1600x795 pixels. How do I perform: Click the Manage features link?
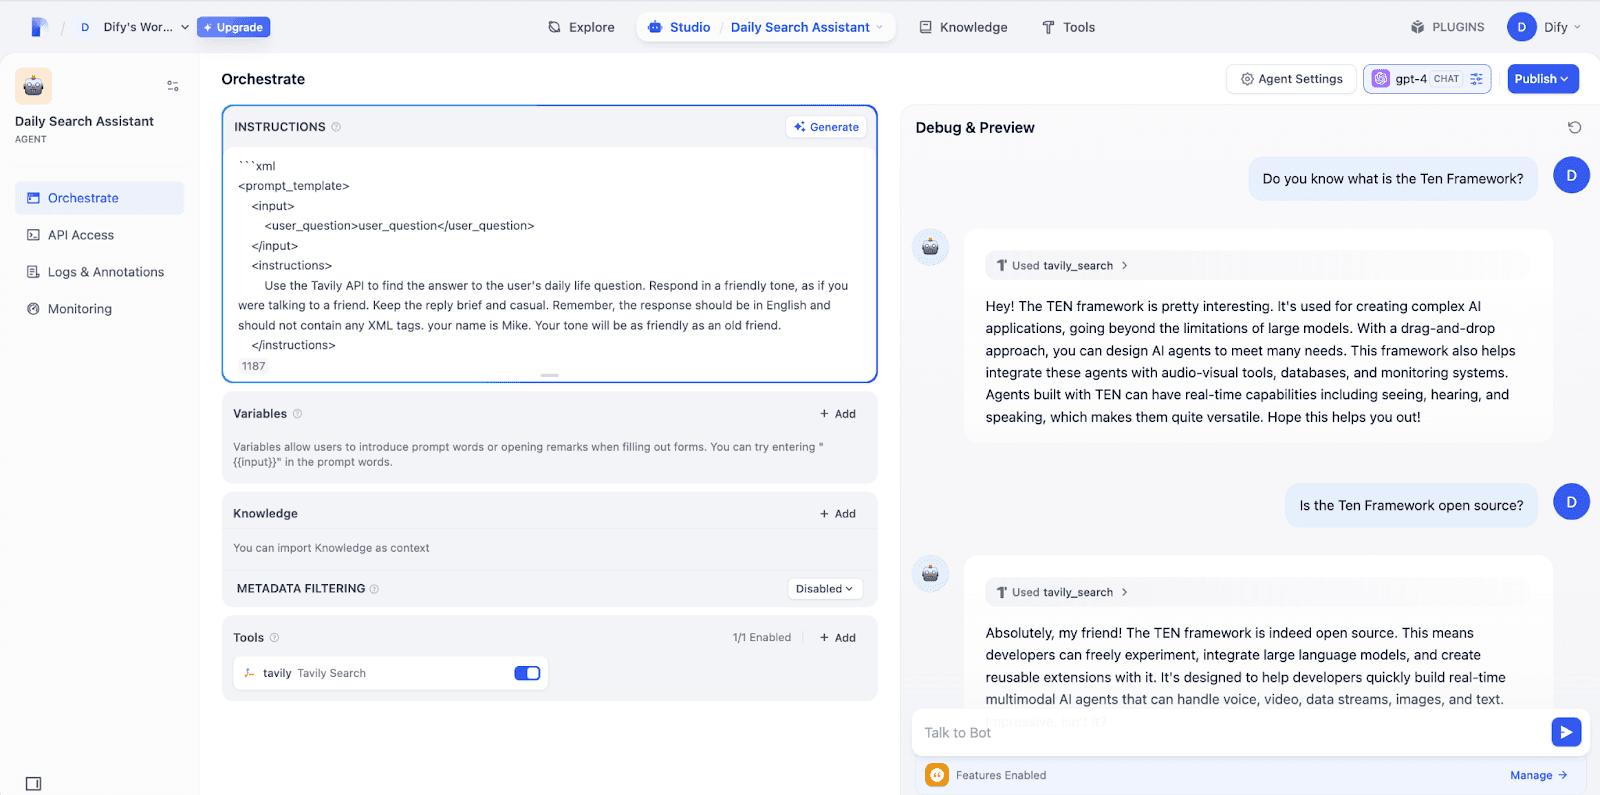pos(1538,775)
